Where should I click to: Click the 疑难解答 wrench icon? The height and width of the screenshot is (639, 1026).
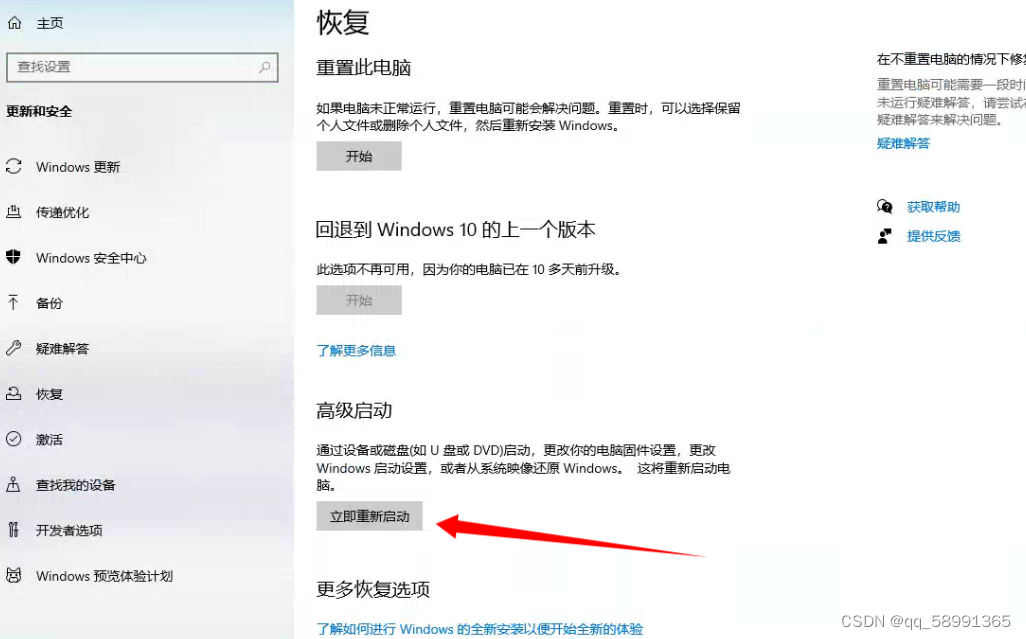pos(14,347)
